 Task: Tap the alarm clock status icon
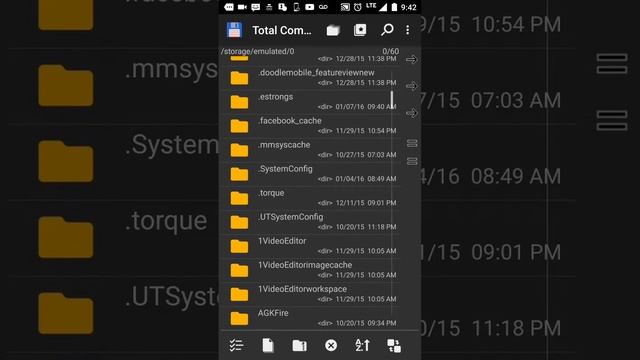click(x=358, y=7)
